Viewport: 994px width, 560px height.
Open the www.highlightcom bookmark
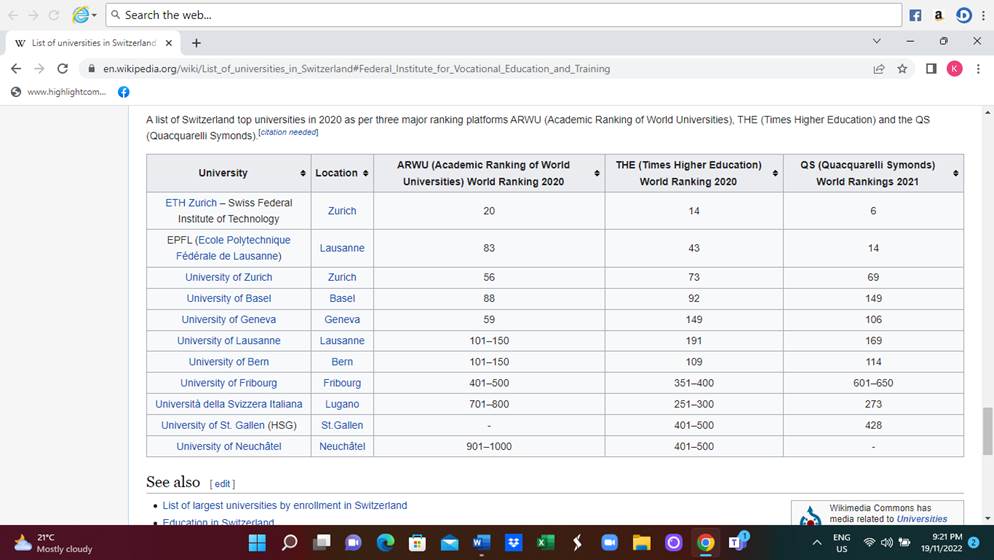pyautogui.click(x=59, y=92)
